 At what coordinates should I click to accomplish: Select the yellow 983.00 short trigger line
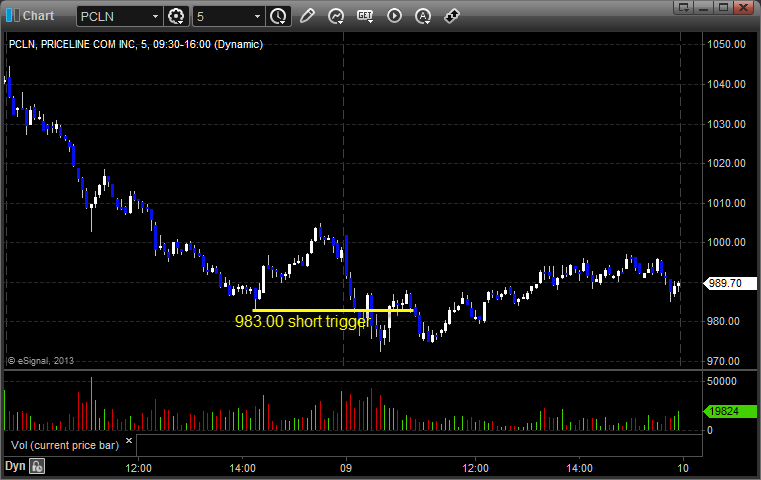pyautogui.click(x=333, y=310)
